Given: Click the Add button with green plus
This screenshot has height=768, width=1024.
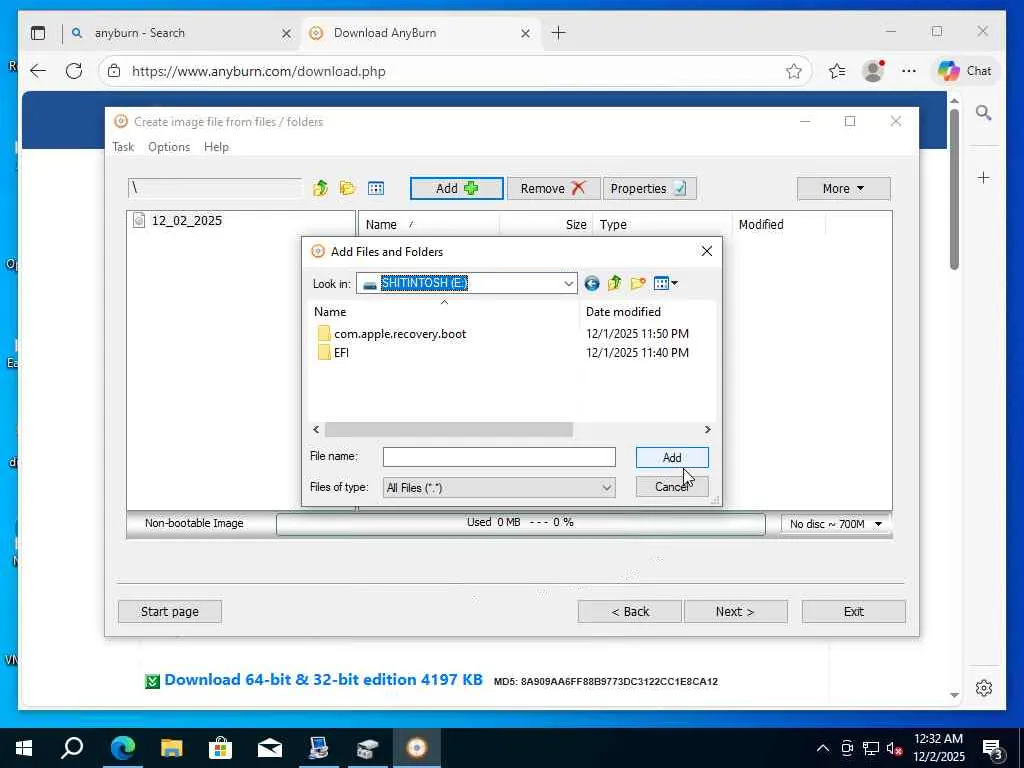Looking at the screenshot, I should [456, 189].
